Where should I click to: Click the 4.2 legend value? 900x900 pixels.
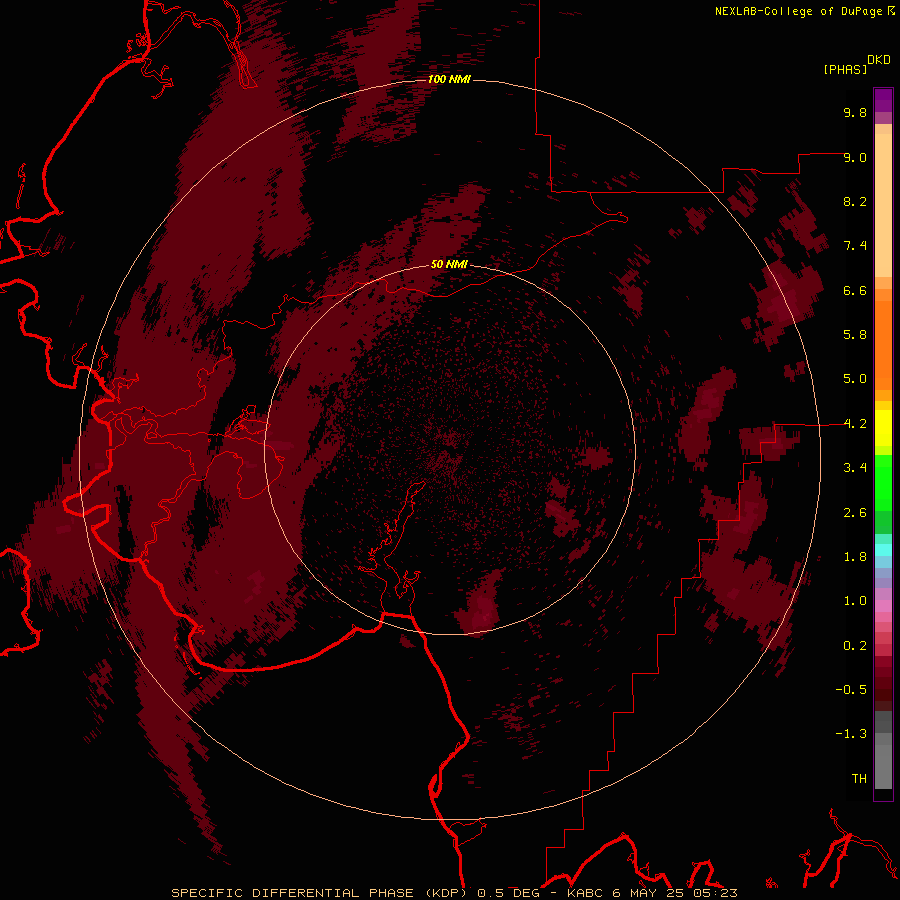(x=855, y=424)
